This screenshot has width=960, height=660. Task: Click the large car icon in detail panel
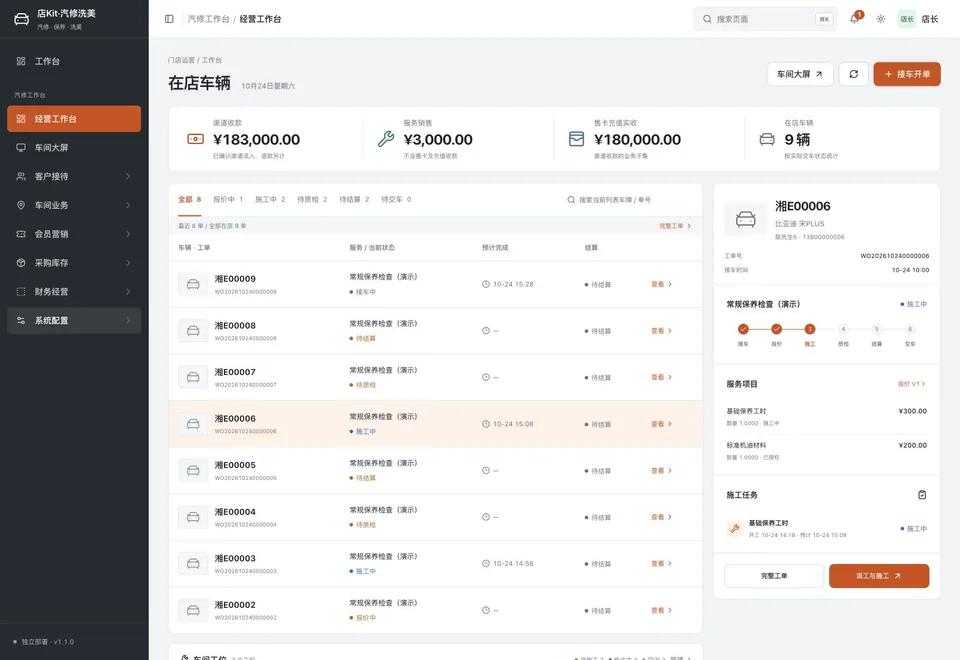coord(745,219)
